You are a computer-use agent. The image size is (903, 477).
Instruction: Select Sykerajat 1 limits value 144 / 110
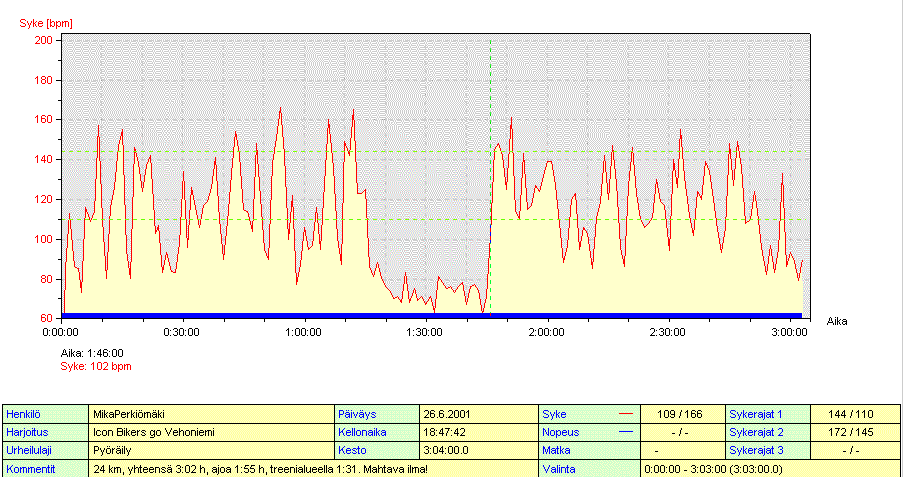[853, 413]
